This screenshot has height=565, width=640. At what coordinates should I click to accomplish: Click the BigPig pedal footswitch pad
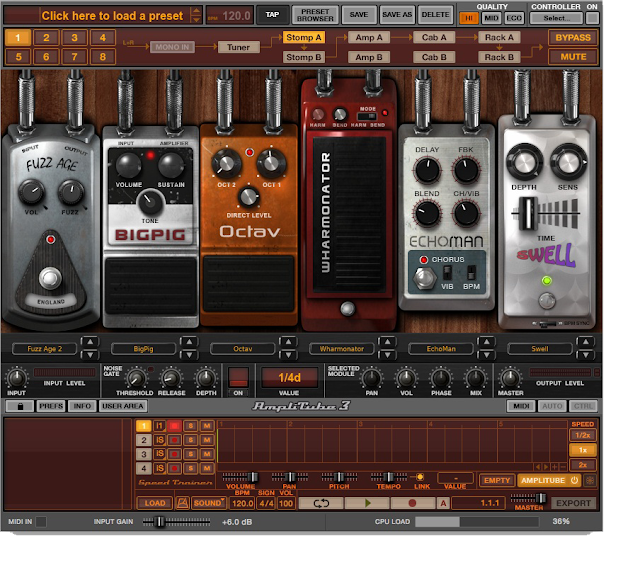point(151,286)
